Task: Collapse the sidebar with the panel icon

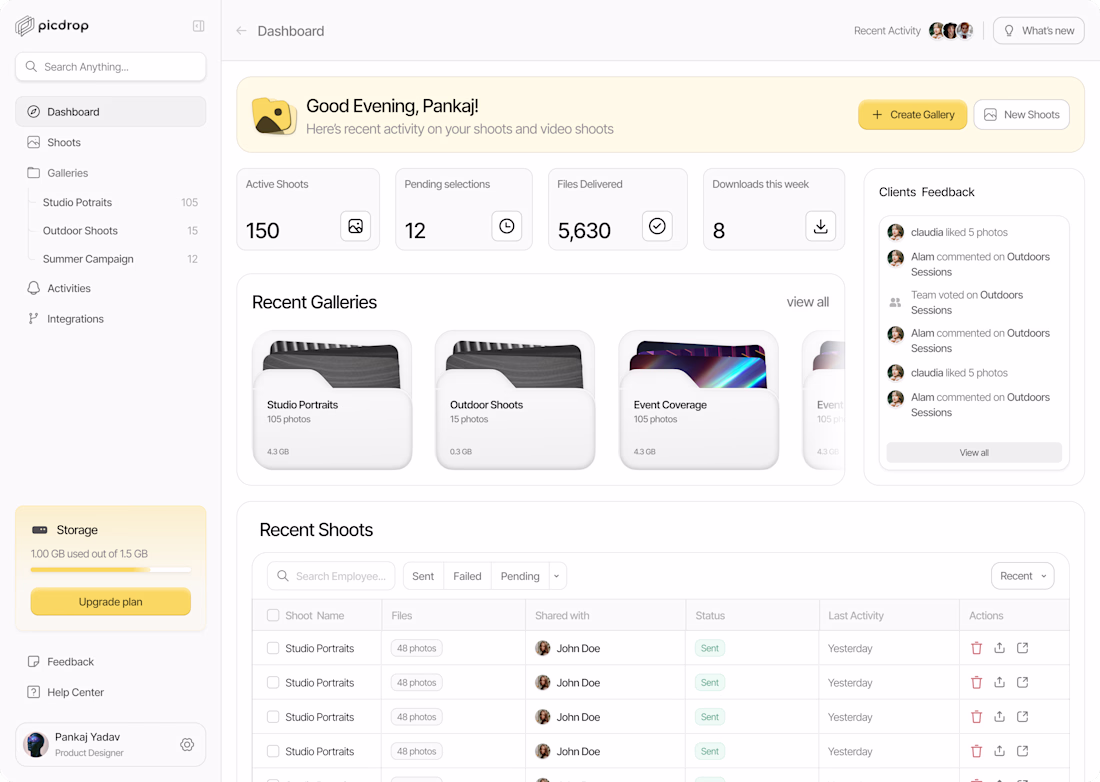Action: pos(199,26)
